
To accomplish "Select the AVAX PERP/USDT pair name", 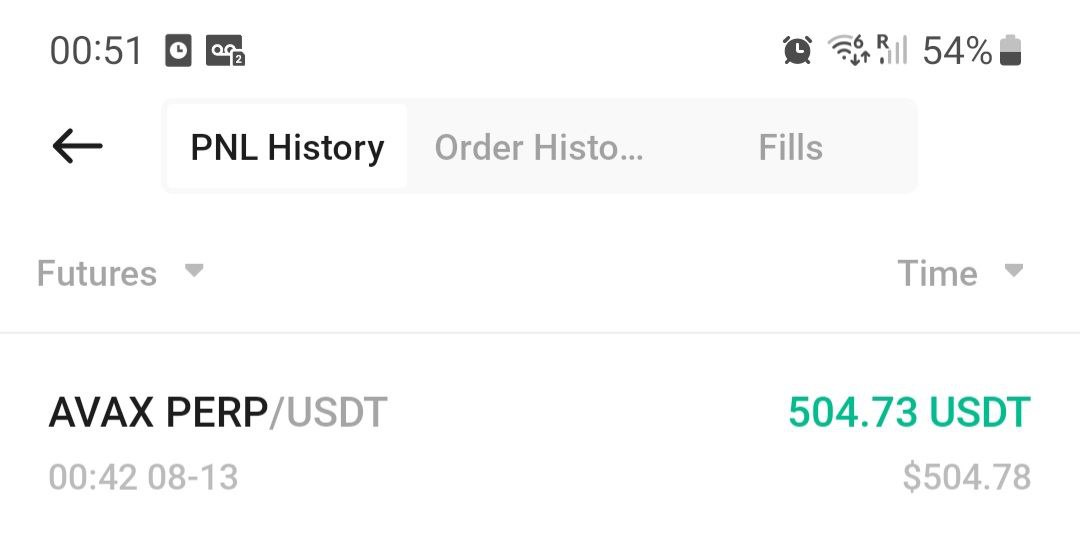I will pos(218,412).
